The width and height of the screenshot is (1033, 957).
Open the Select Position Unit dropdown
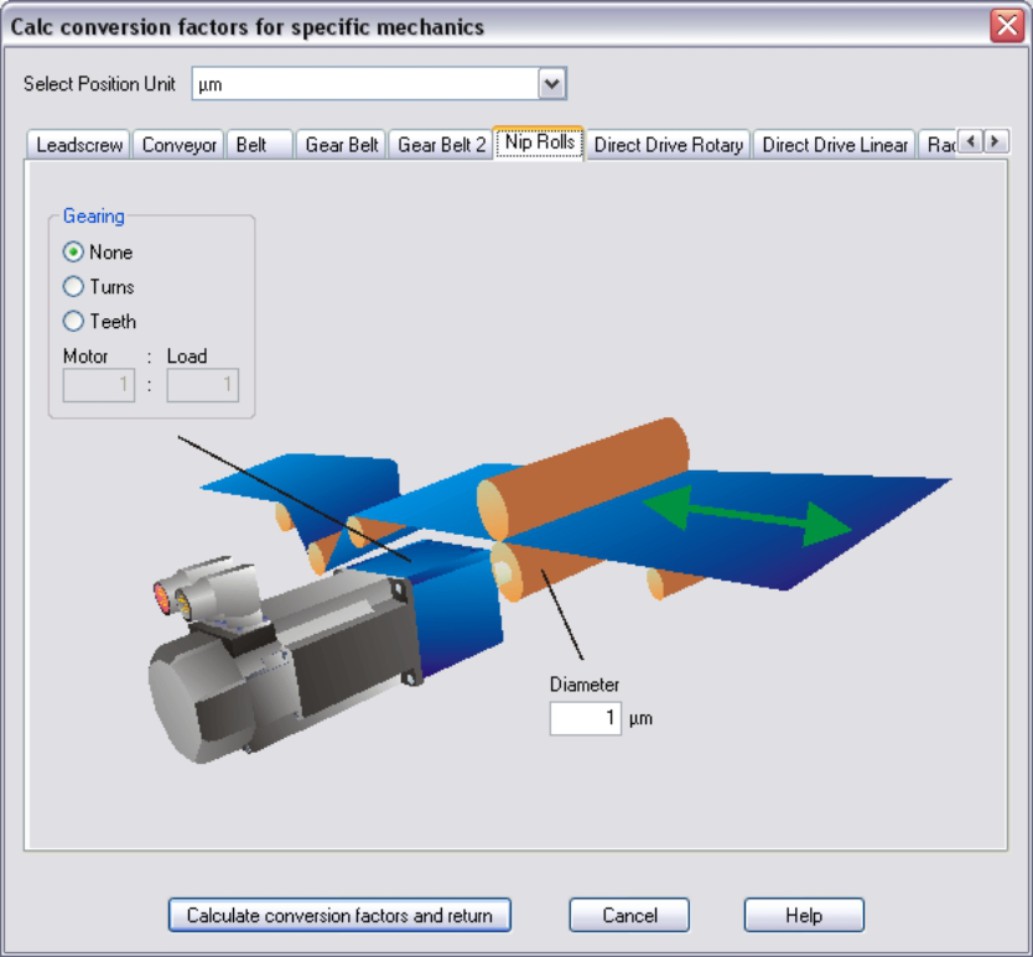[552, 85]
